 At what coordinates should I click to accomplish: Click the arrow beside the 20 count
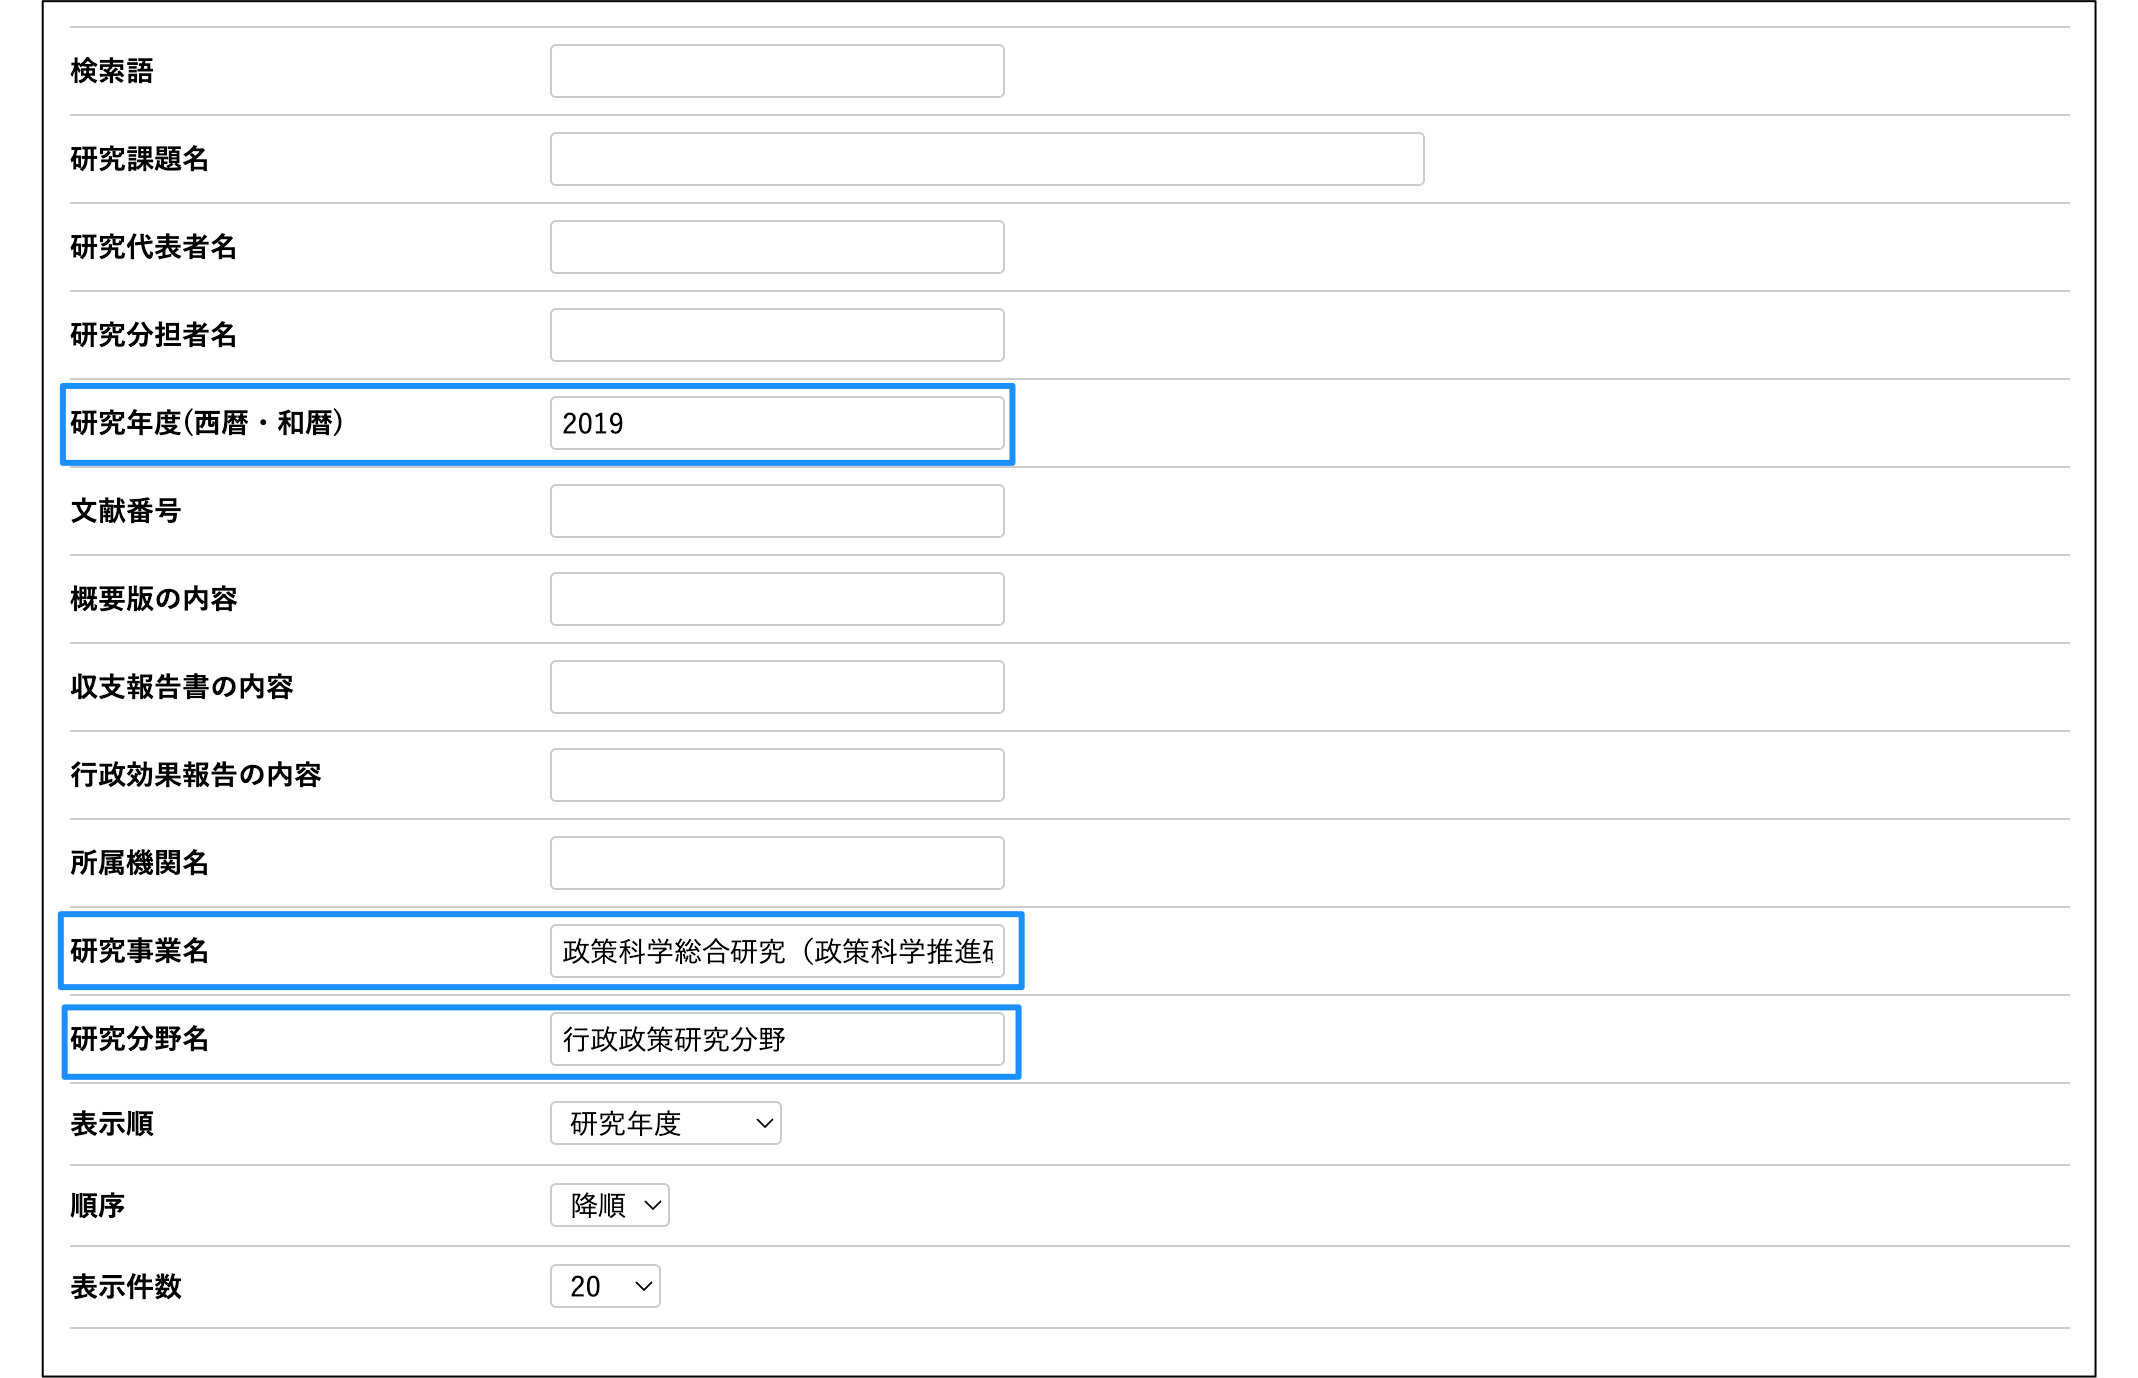tap(643, 1286)
